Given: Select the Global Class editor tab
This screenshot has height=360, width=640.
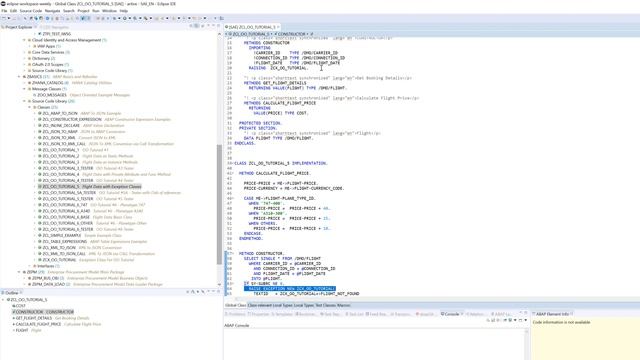Looking at the screenshot, I should click(236, 305).
